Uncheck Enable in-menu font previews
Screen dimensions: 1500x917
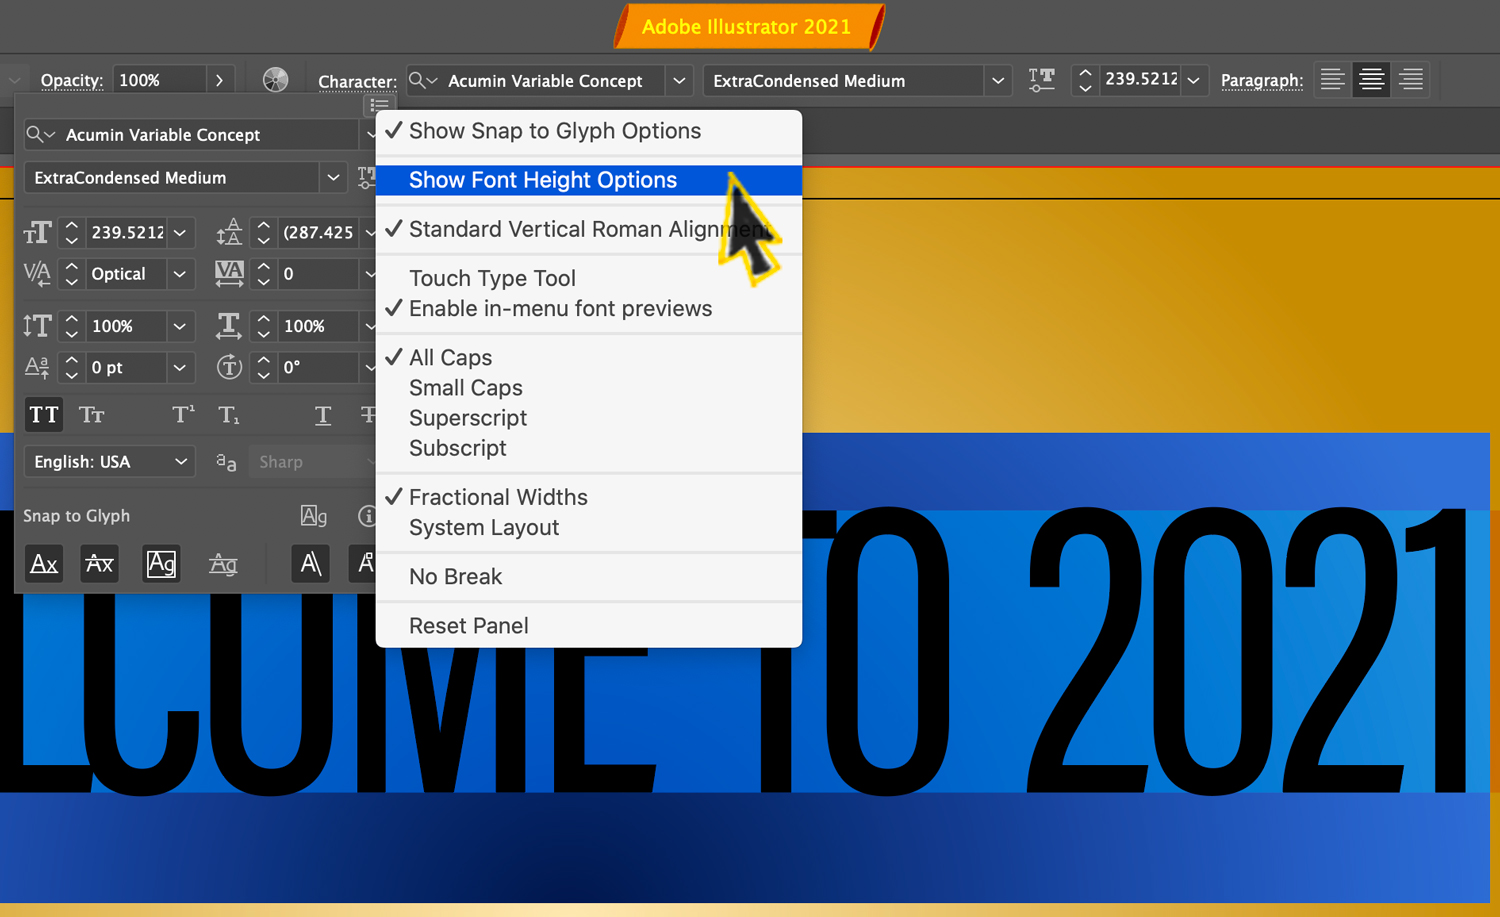[x=560, y=309]
